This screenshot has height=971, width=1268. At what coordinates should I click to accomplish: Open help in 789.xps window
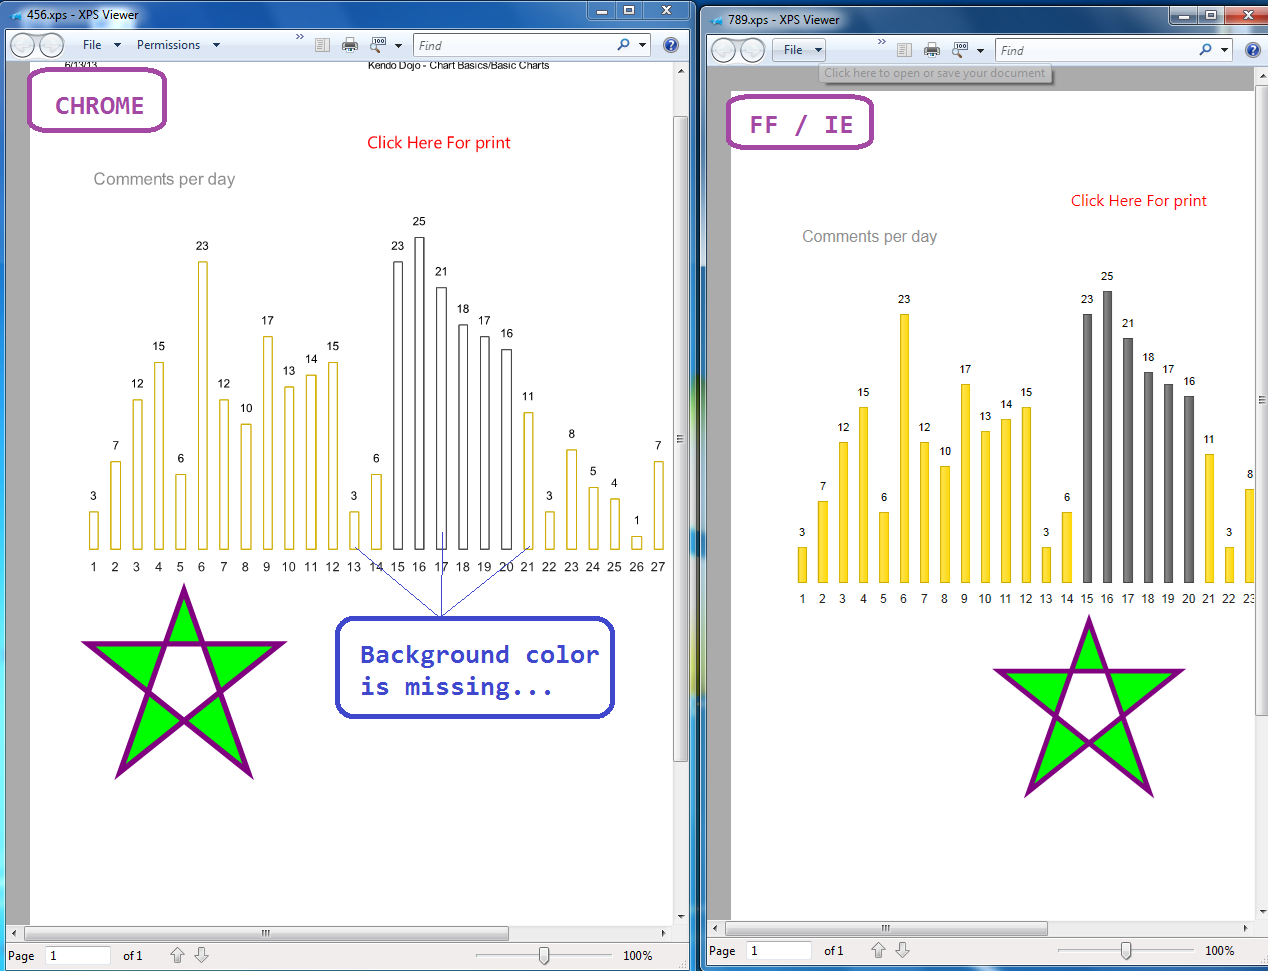[1253, 50]
